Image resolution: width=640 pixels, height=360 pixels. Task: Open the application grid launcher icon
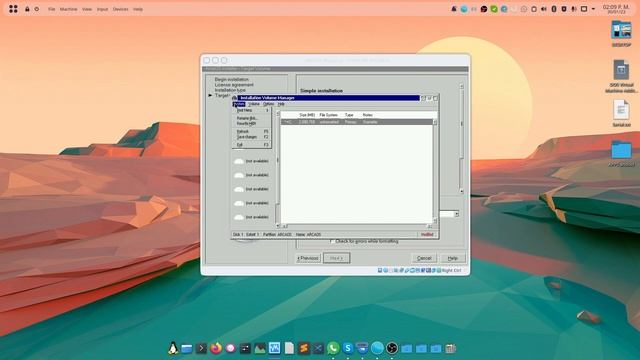(x=13, y=9)
